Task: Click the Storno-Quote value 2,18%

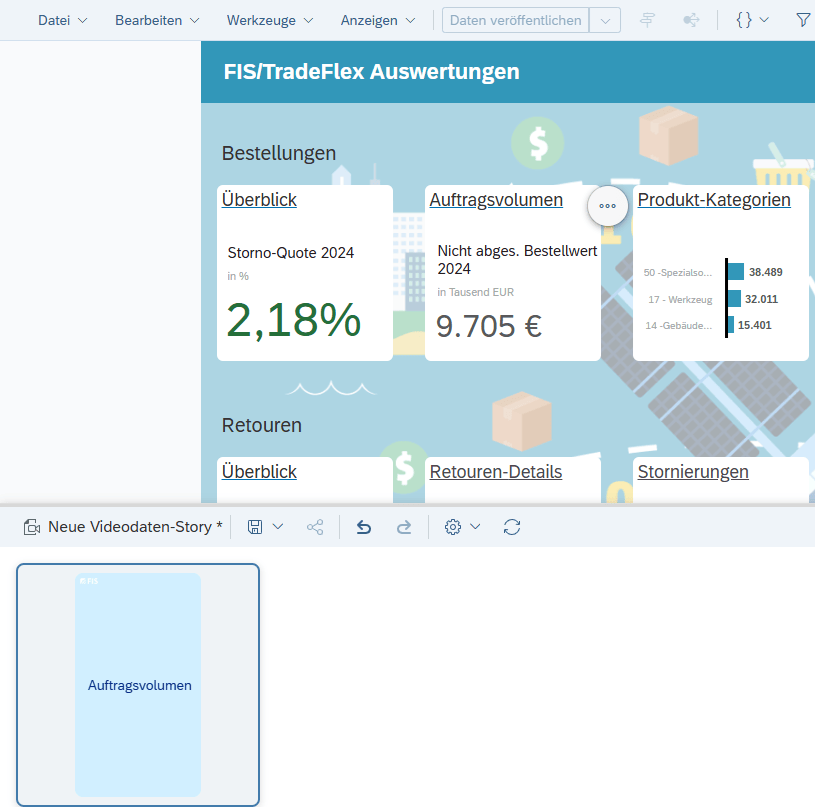Action: (x=294, y=320)
